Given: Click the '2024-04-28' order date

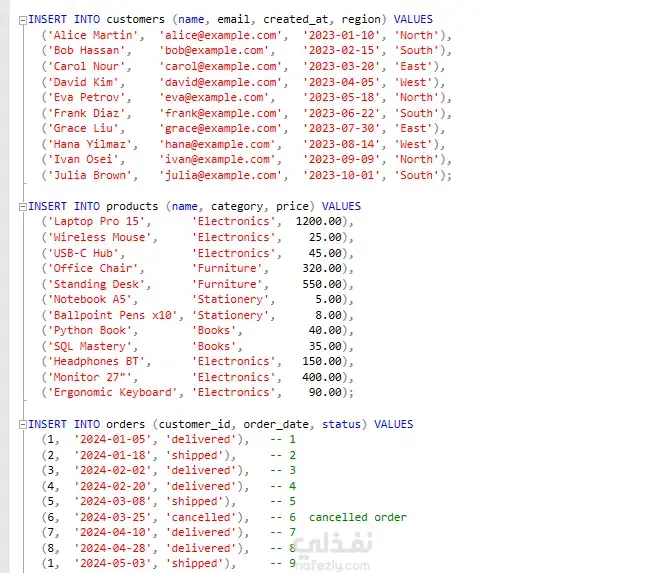Looking at the screenshot, I should 112,548.
